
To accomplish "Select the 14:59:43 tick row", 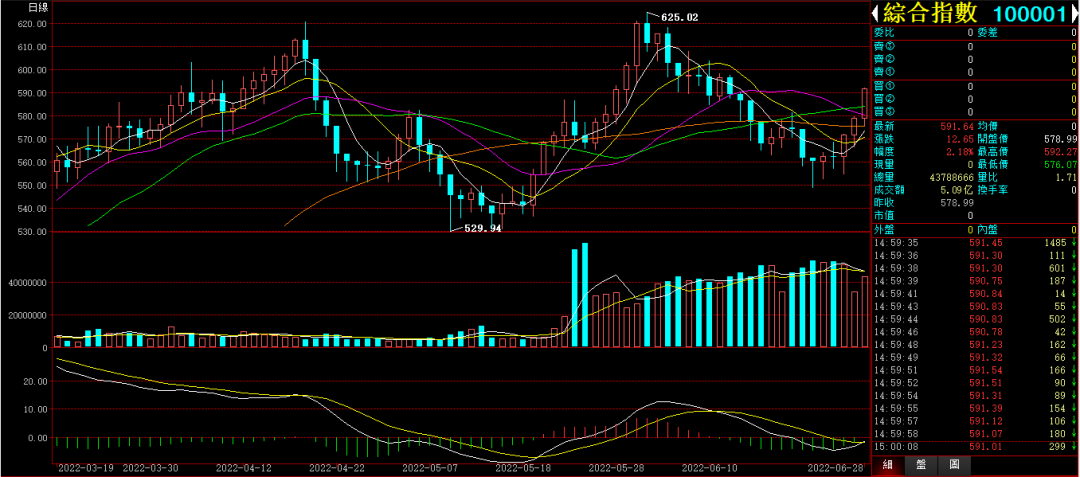I will pyautogui.click(x=975, y=306).
